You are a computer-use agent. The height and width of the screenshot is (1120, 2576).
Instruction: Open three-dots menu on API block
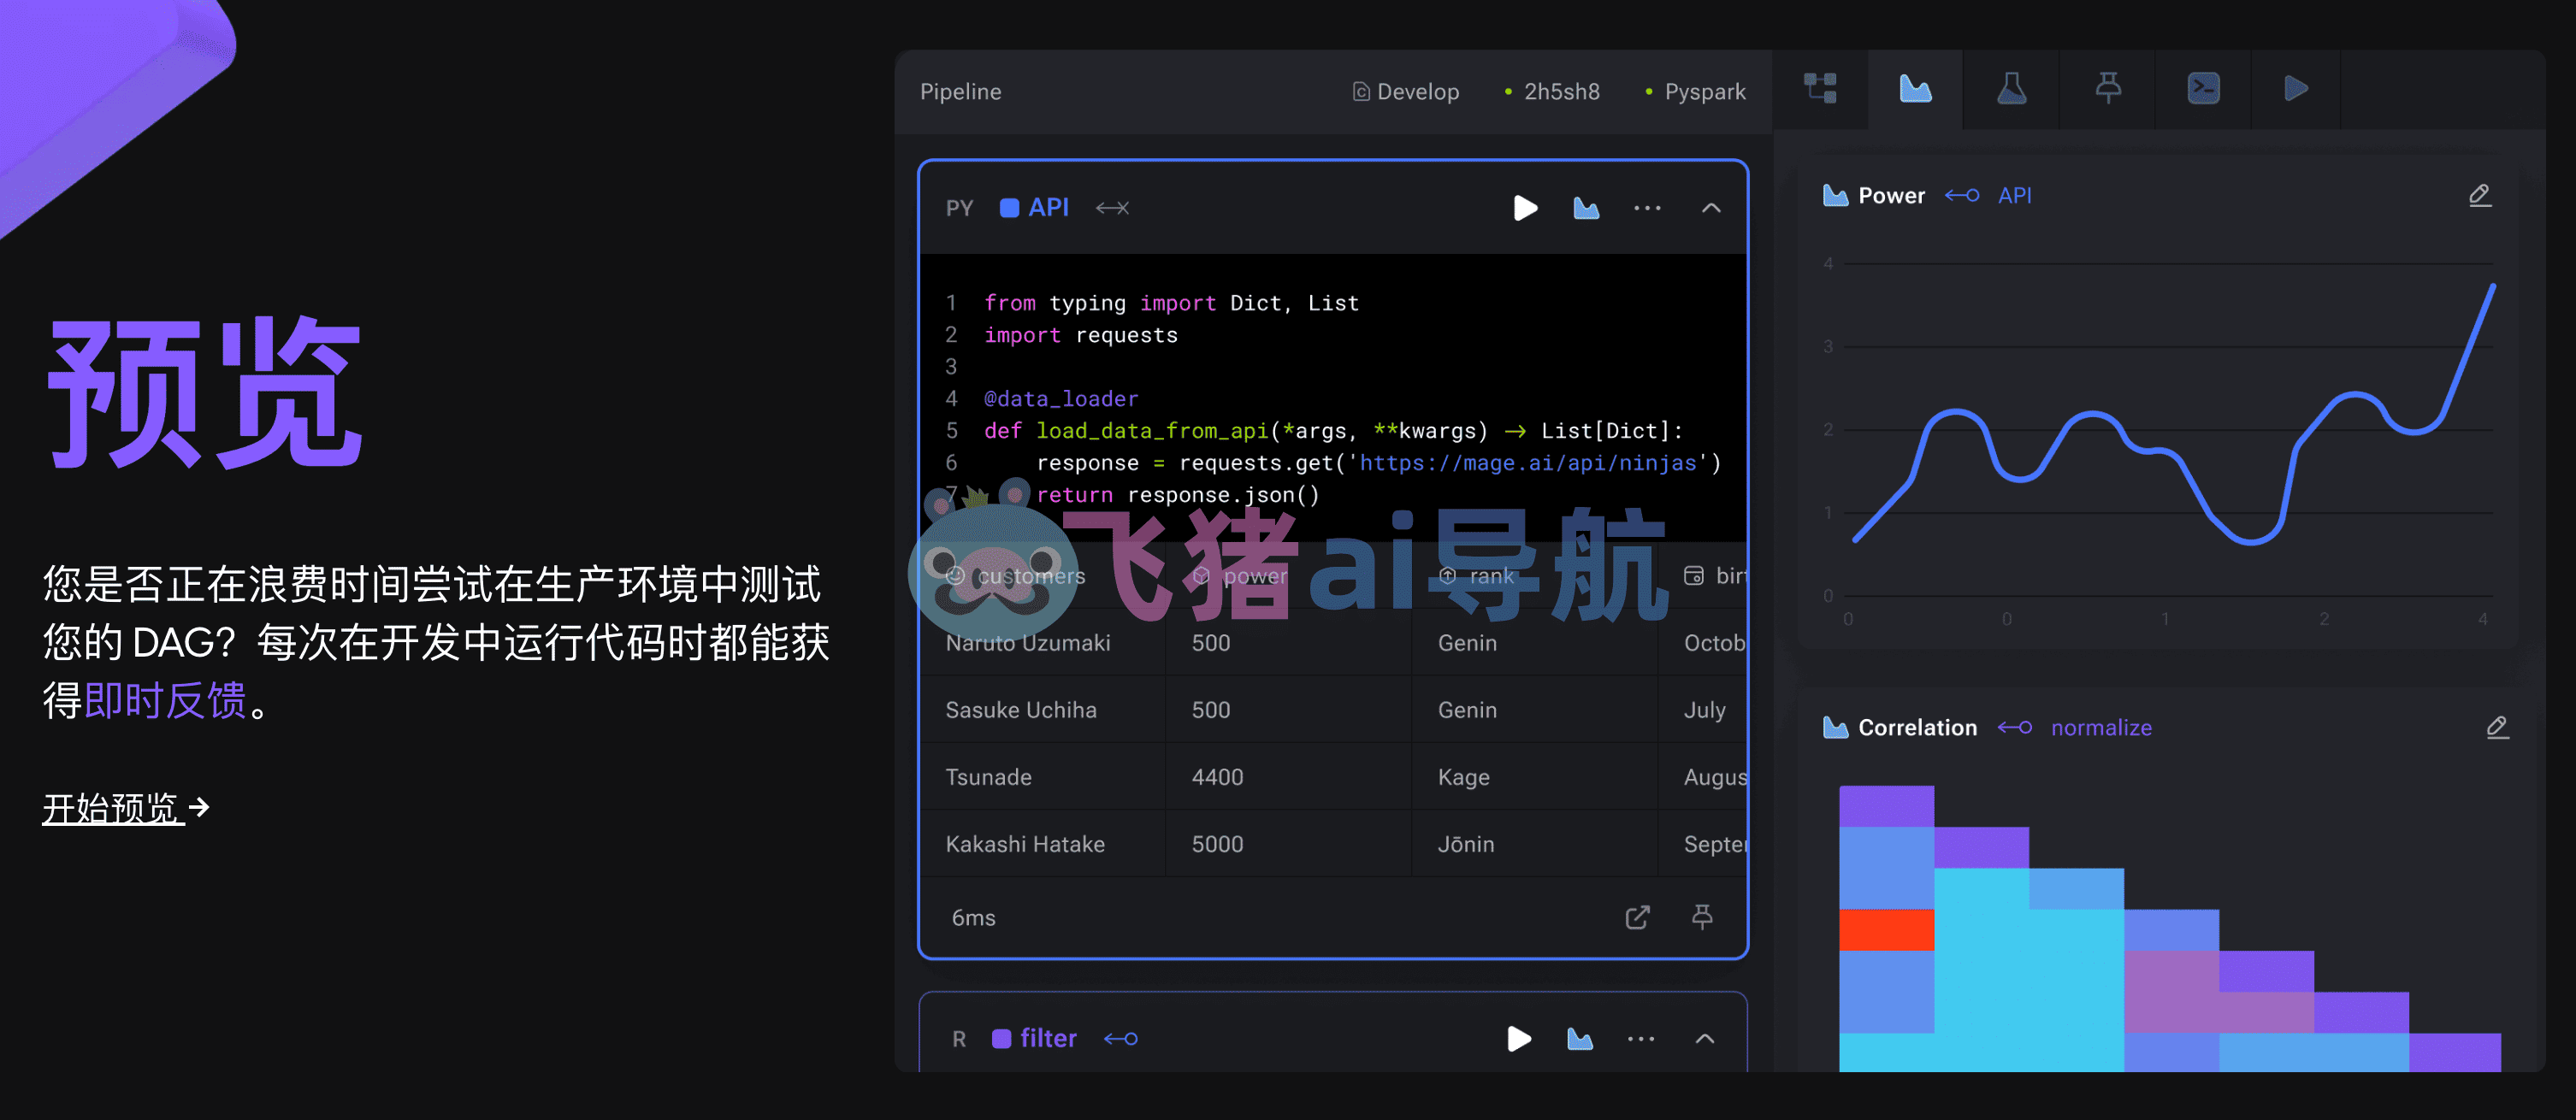1647,208
